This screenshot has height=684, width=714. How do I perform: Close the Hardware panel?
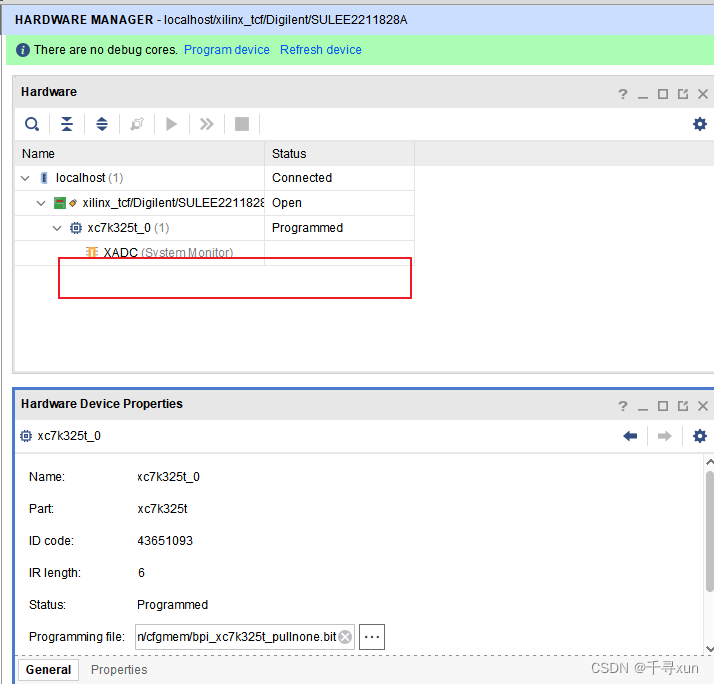[703, 94]
